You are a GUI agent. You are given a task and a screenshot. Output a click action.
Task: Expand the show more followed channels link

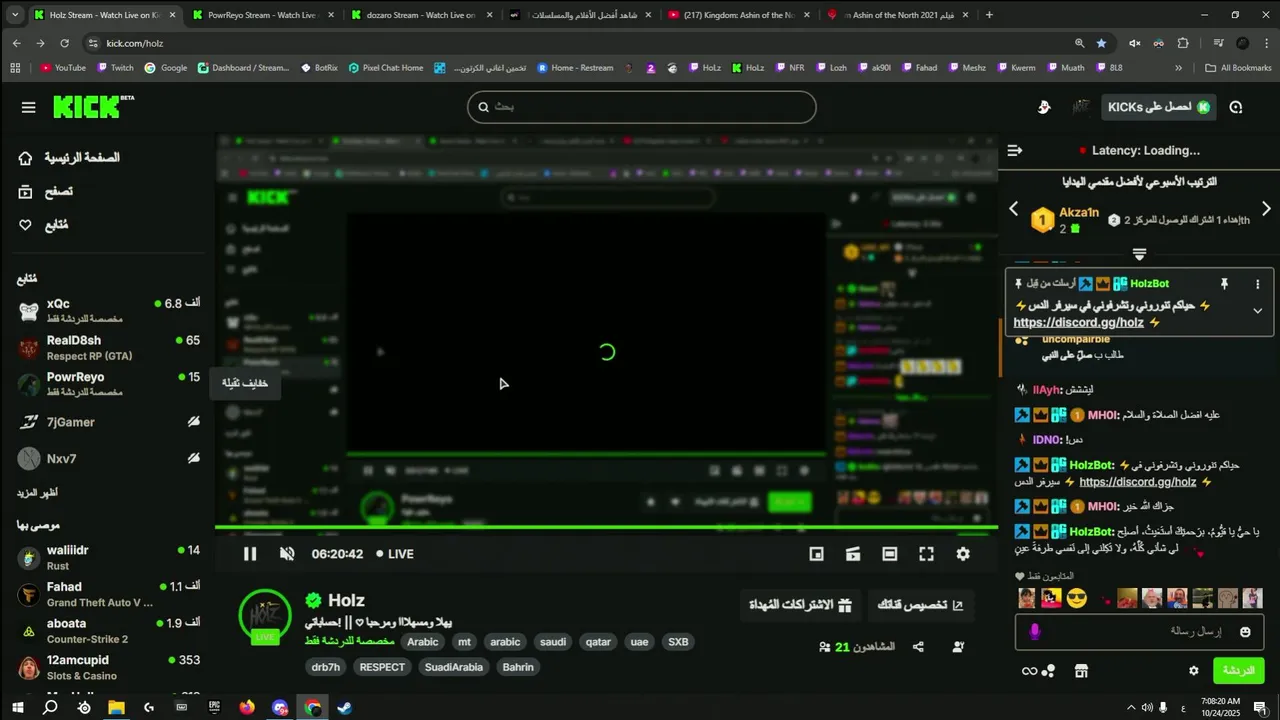tap(37, 493)
